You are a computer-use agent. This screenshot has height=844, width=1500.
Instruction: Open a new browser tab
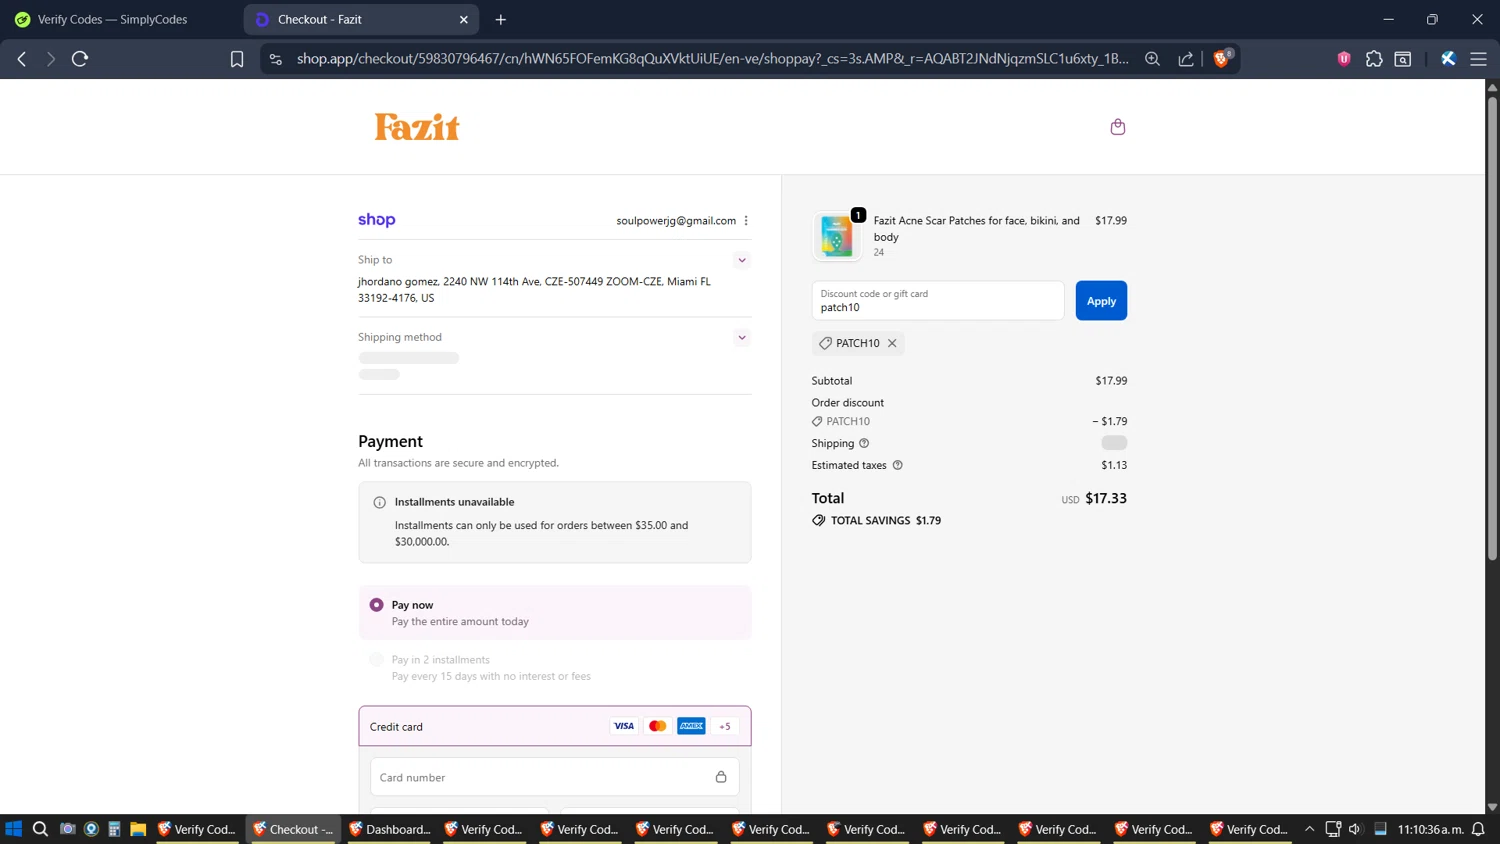(501, 19)
